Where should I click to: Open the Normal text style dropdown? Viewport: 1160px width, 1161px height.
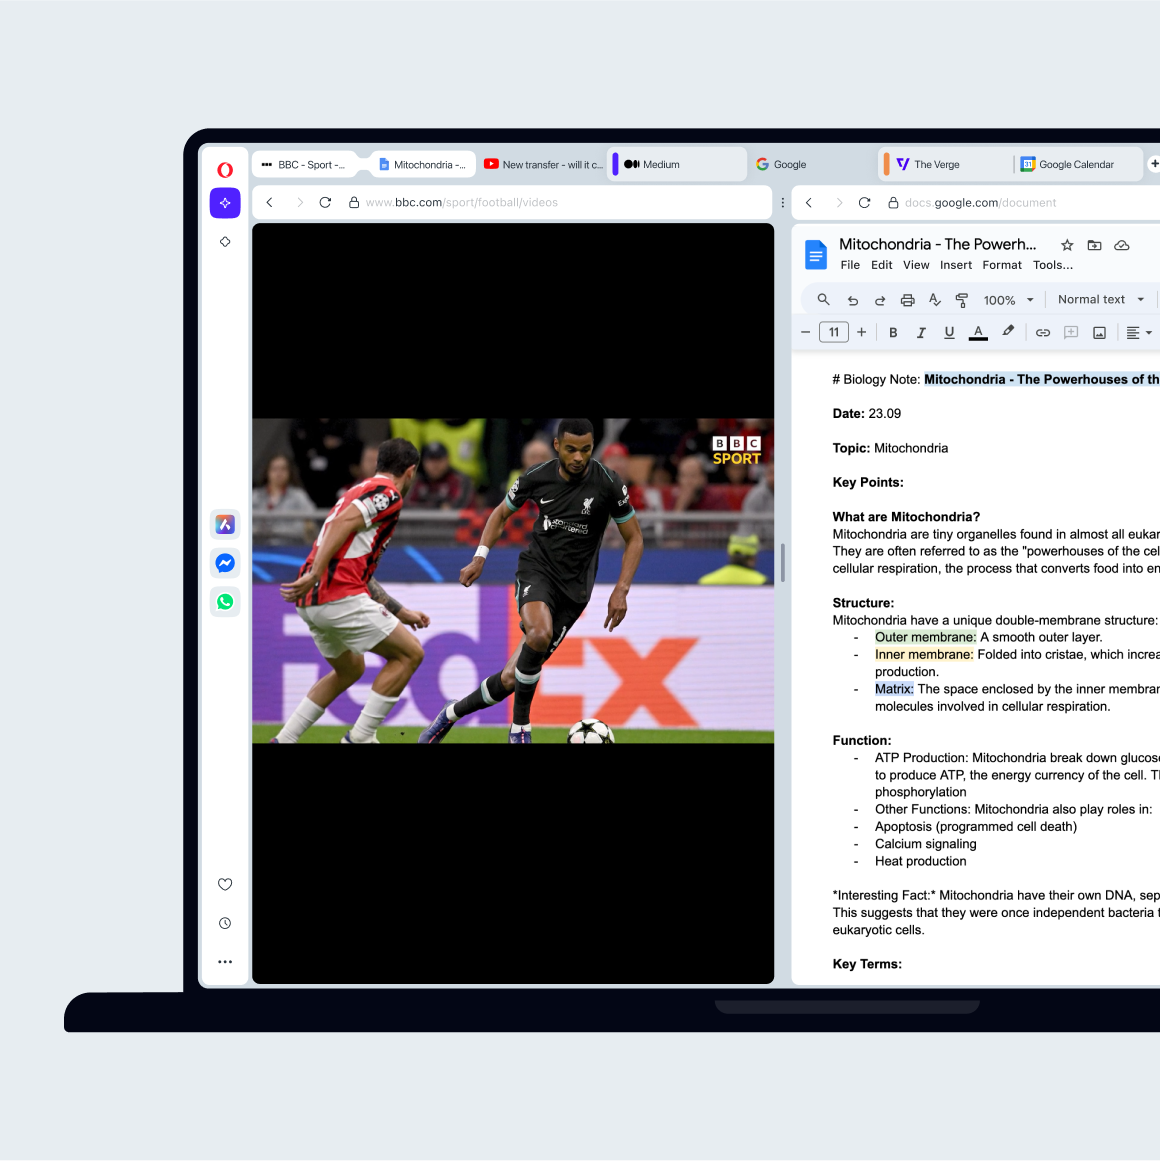(1099, 298)
